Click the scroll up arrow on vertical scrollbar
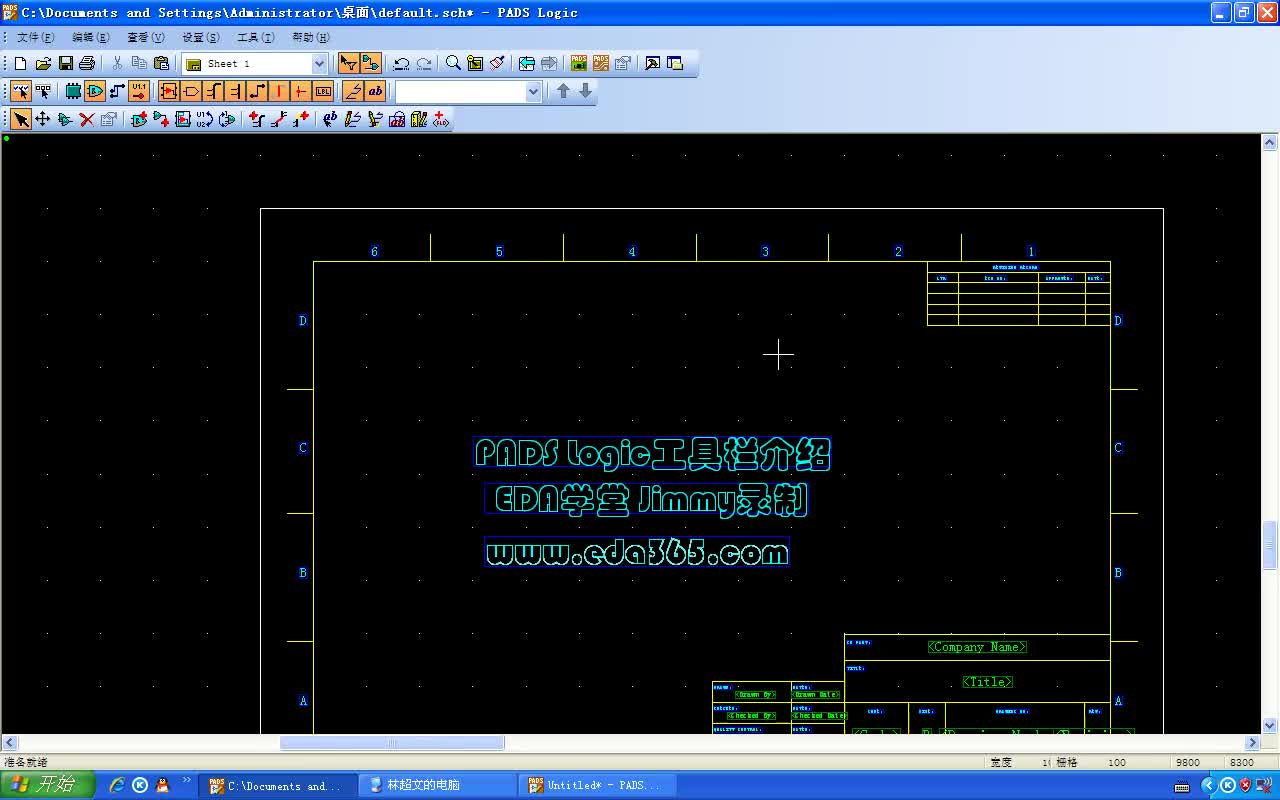This screenshot has height=800, width=1280. point(1270,143)
